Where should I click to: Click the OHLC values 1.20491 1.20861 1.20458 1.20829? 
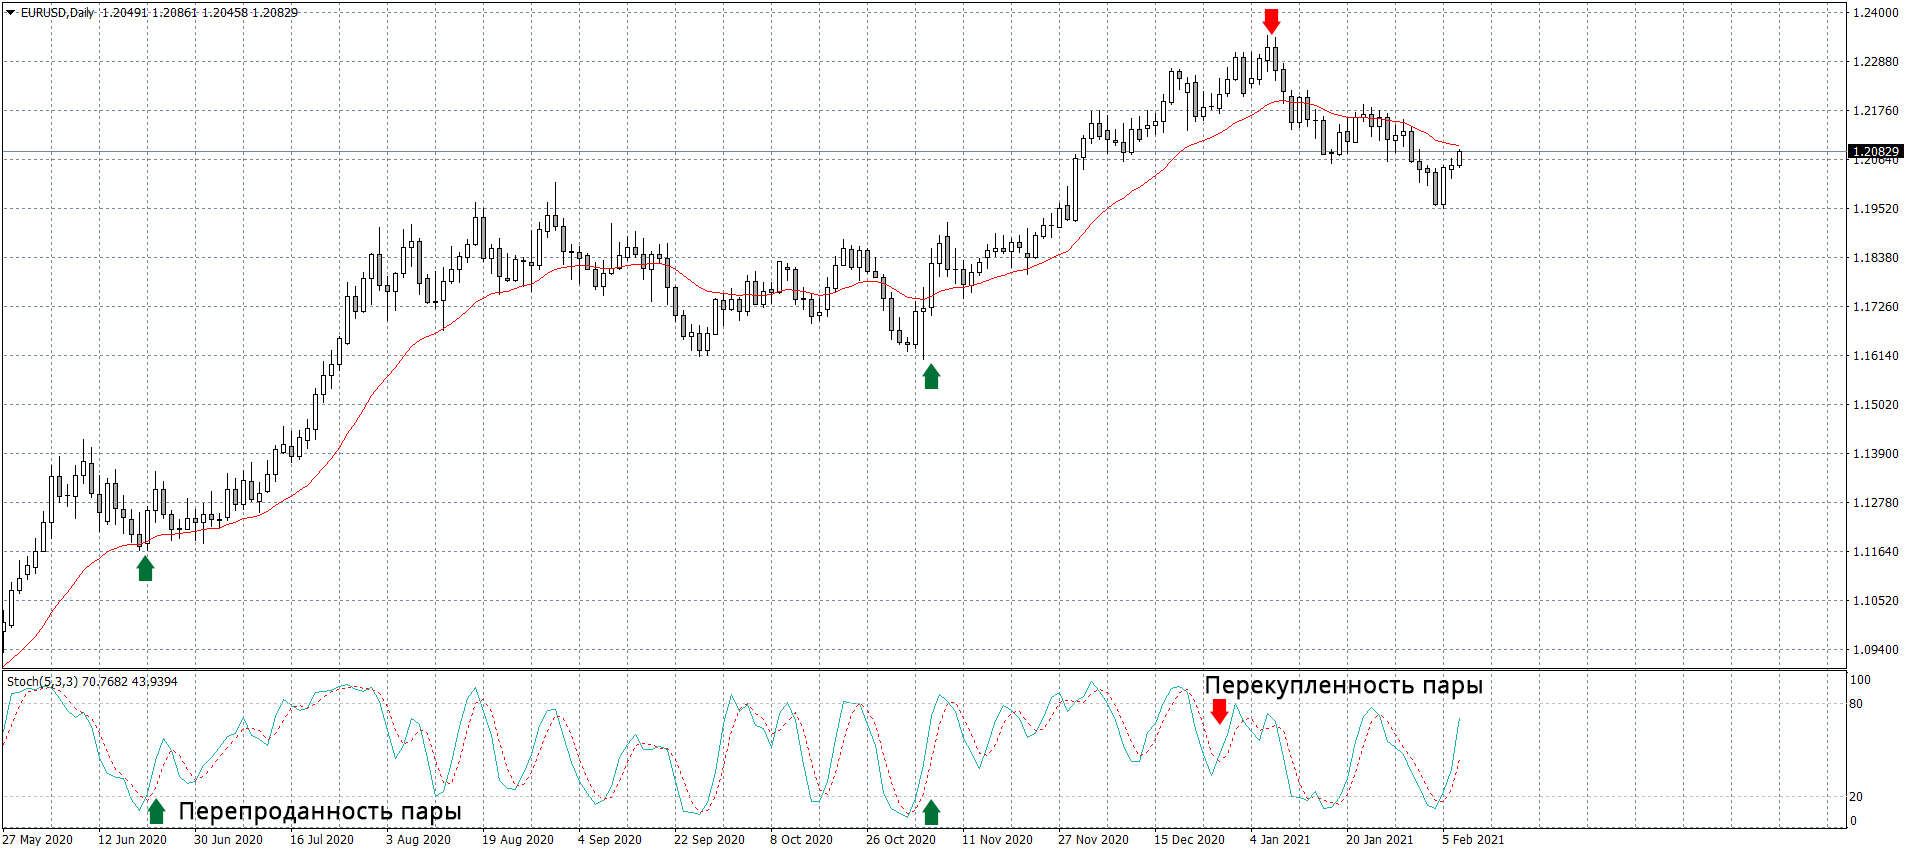[200, 13]
